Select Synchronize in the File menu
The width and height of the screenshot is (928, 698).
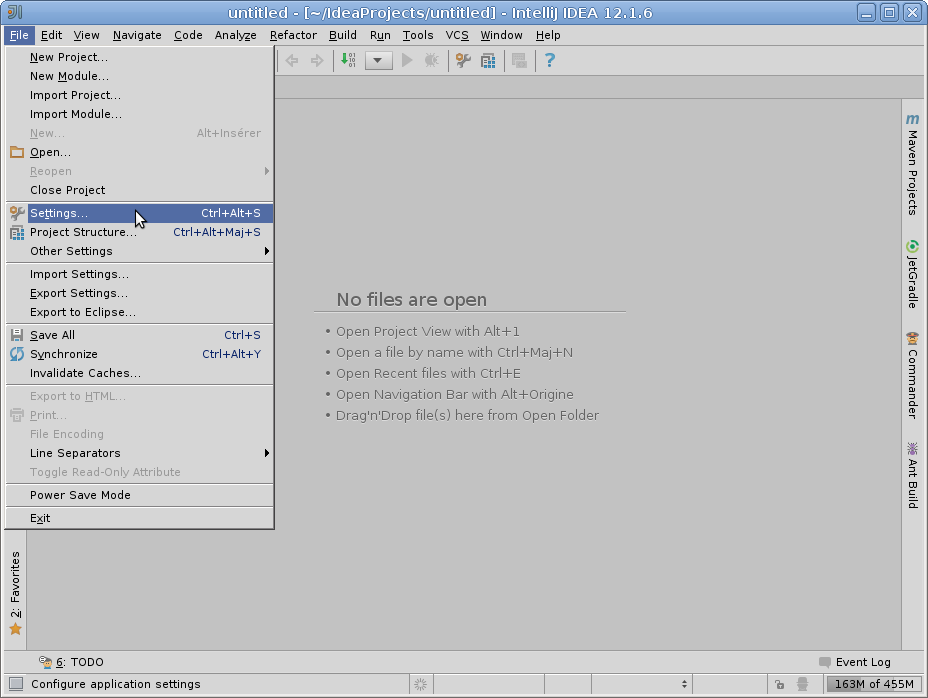[140, 354]
